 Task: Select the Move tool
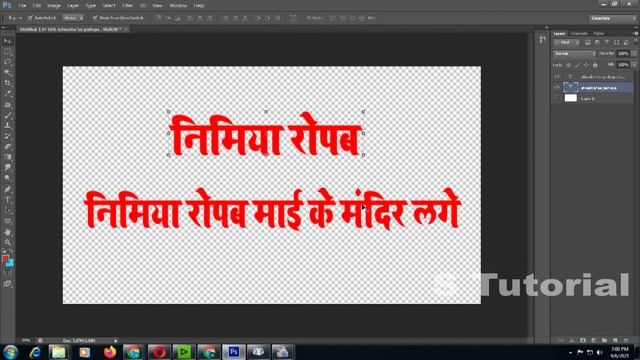pos(8,41)
